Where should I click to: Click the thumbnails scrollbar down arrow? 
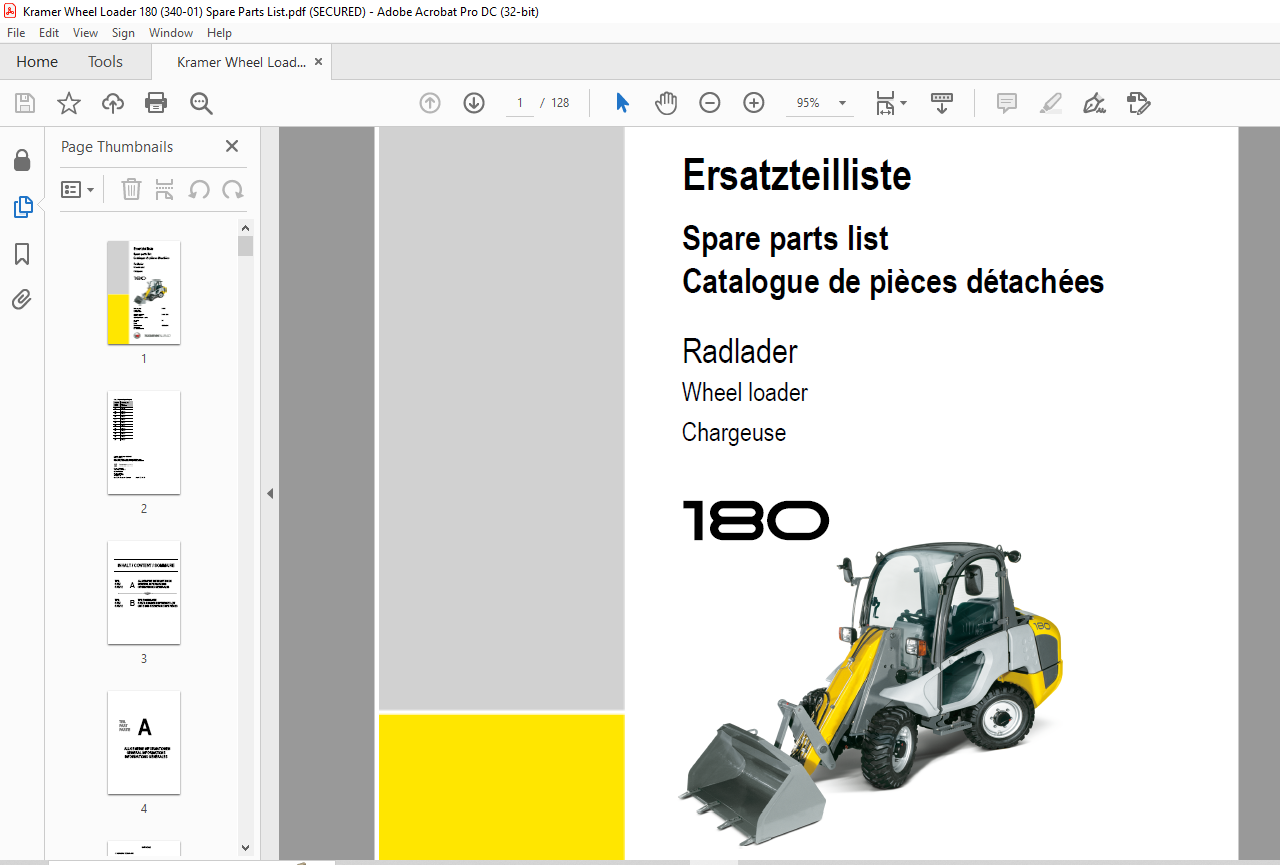pyautogui.click(x=245, y=848)
